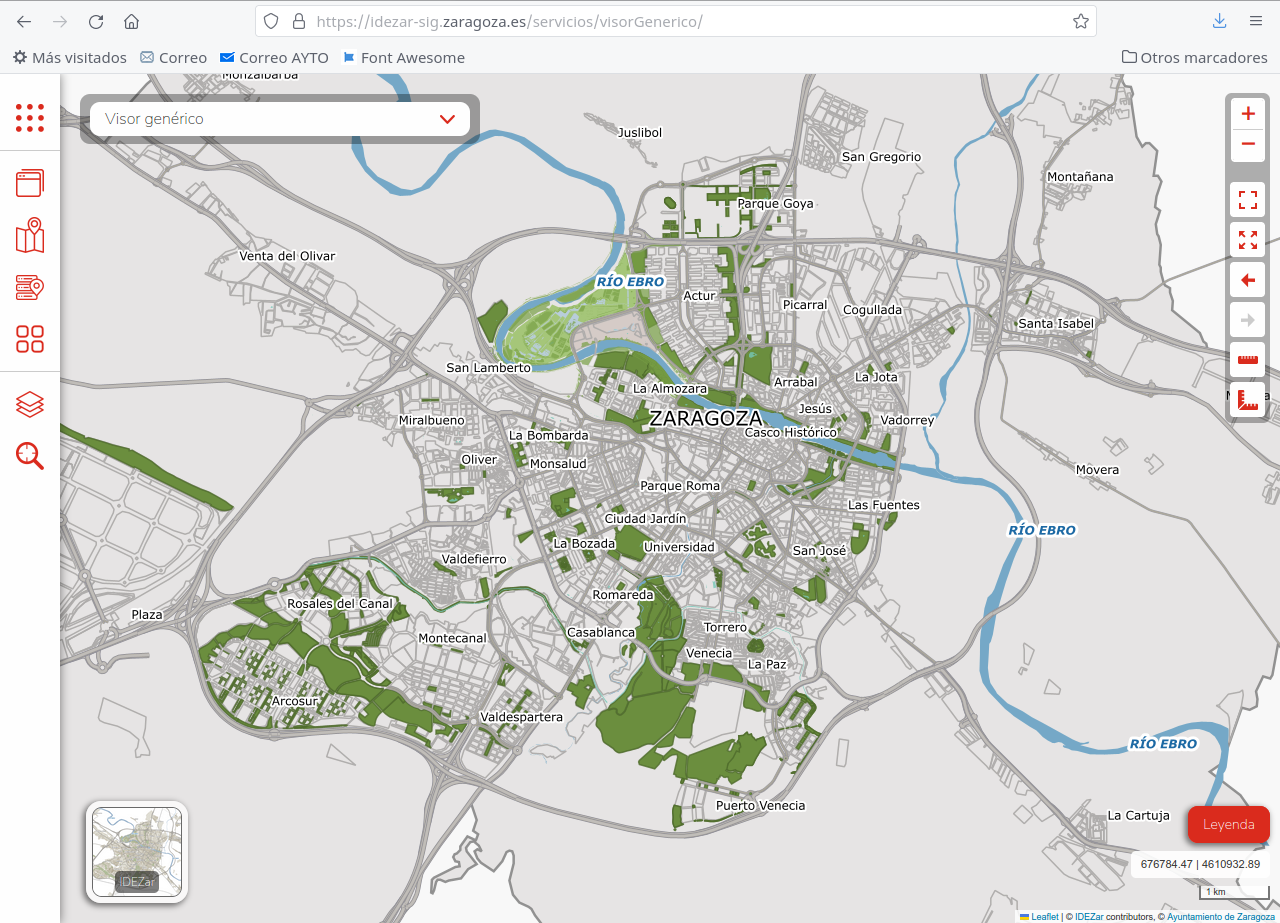Activate the magnifier zoom-search tool
1280x923 pixels.
(30, 456)
